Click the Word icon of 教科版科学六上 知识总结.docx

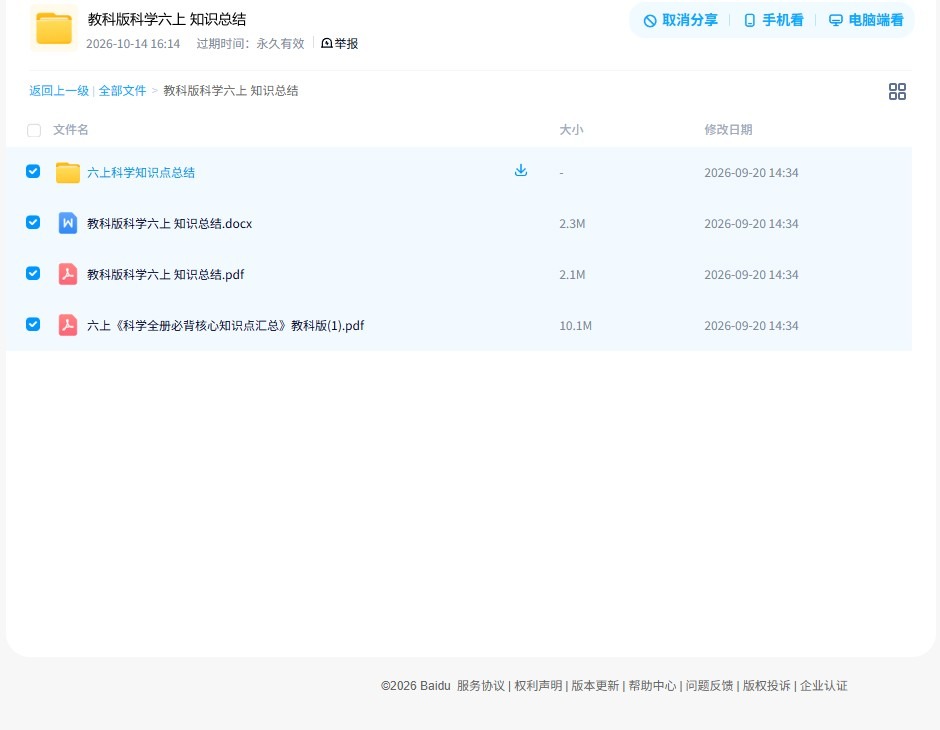68,224
